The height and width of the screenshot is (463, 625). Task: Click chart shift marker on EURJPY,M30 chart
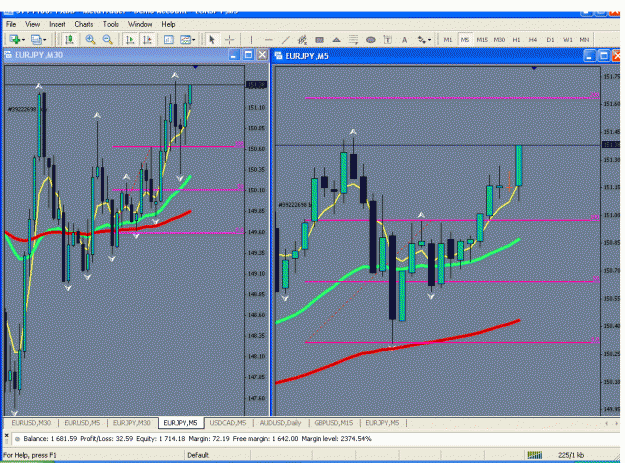195,67
